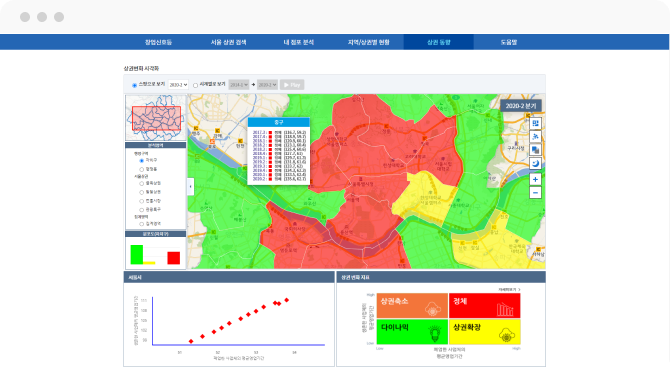Select the 시계열로 보기 radio button
670x373 pixels.
pos(195,85)
